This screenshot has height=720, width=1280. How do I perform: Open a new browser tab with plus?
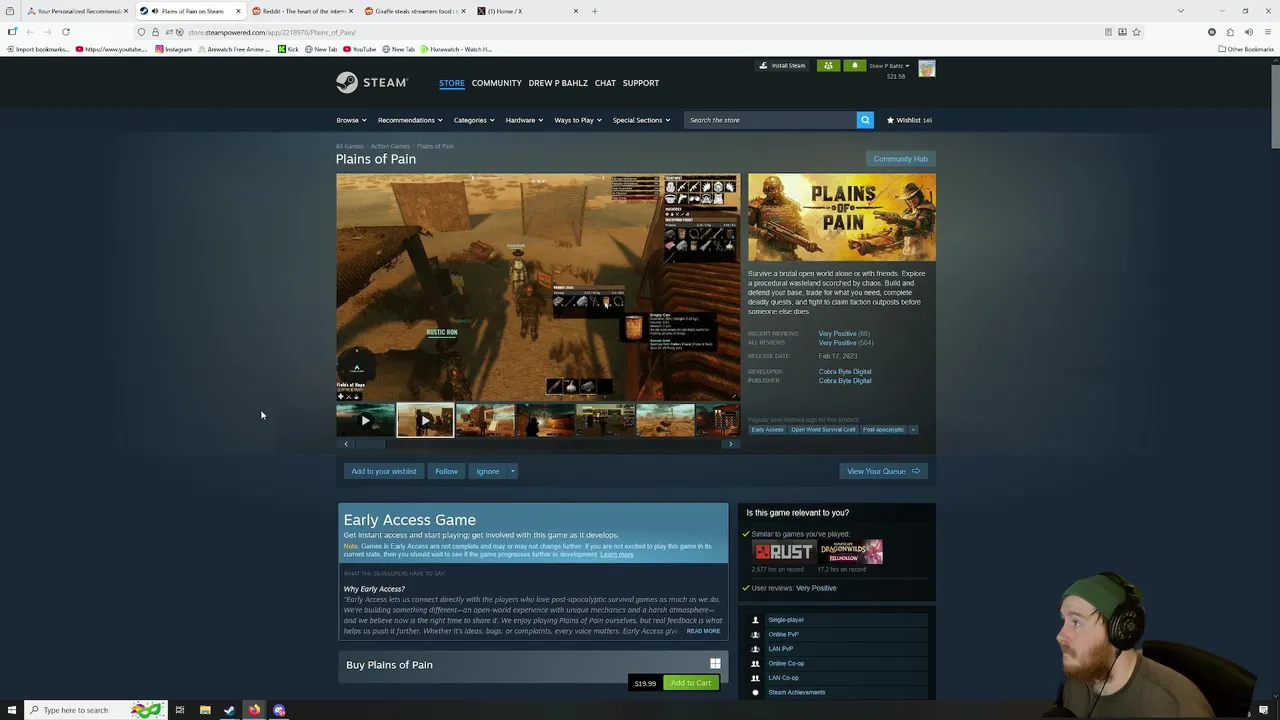(x=594, y=11)
